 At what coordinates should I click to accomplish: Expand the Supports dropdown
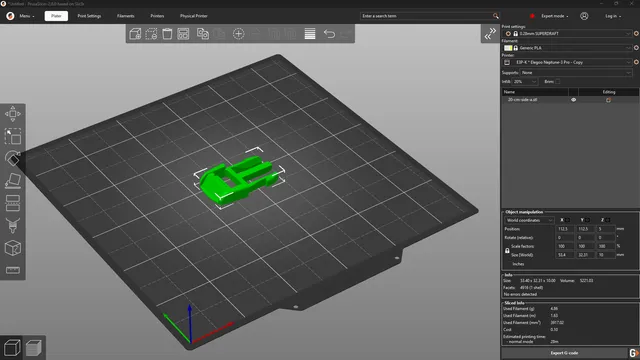pos(576,73)
